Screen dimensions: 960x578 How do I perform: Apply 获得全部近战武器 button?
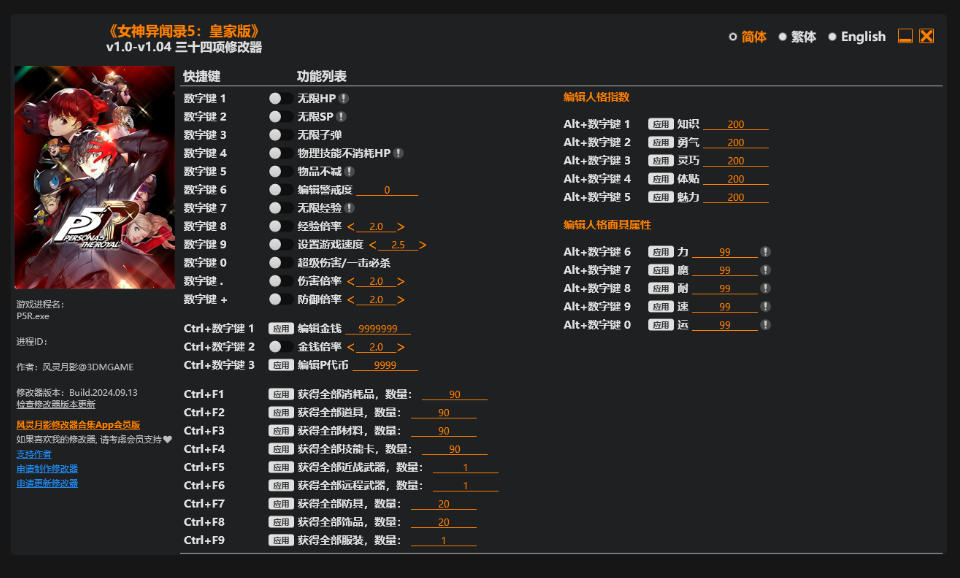281,467
